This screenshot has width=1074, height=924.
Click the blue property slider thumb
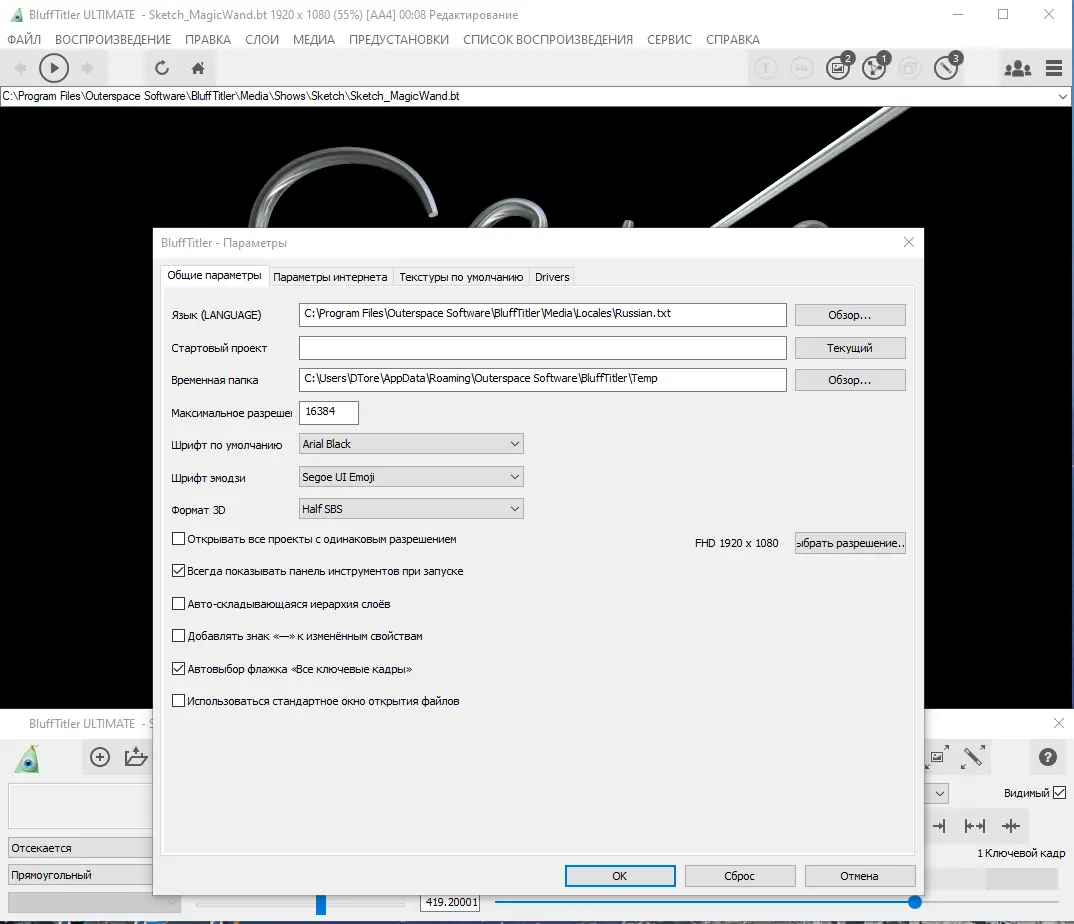pyautogui.click(x=321, y=904)
